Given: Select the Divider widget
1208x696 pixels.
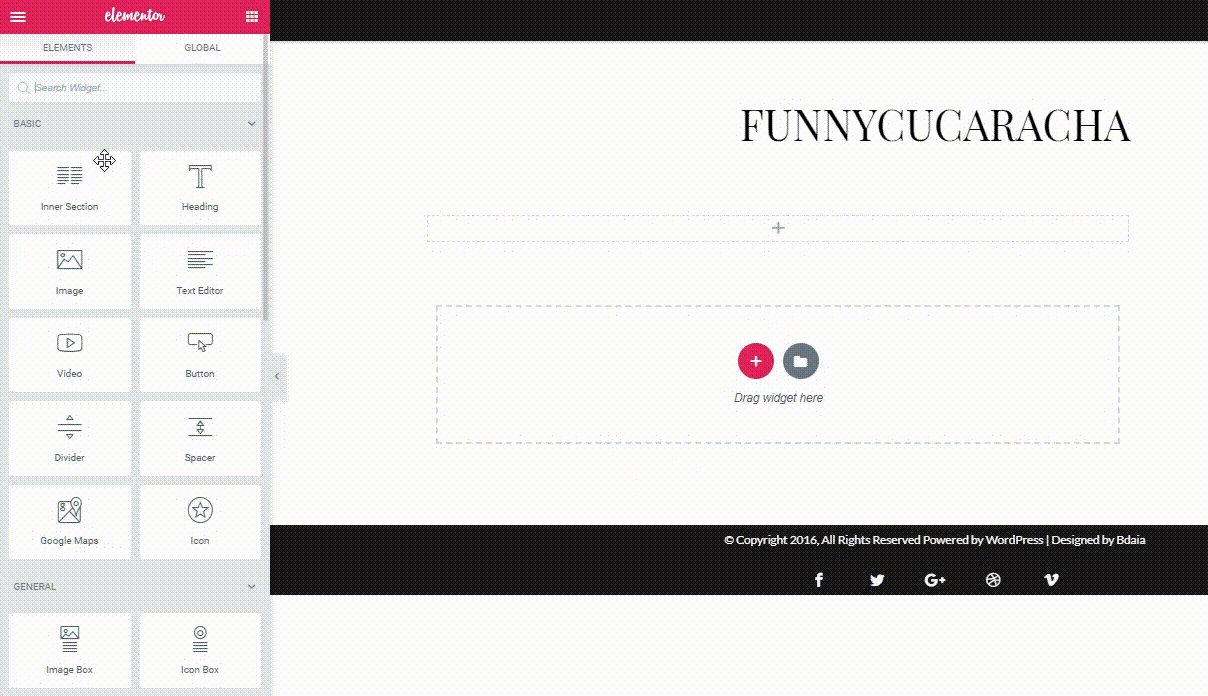Looking at the screenshot, I should click(x=70, y=438).
